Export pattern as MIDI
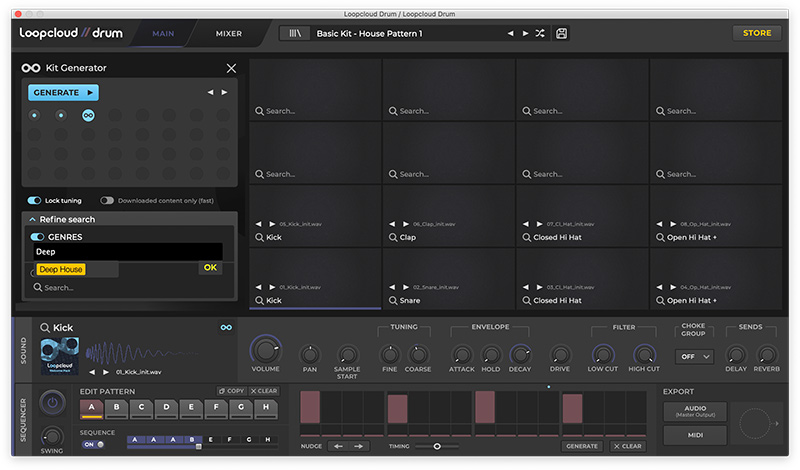This screenshot has width=800, height=470. (x=695, y=435)
